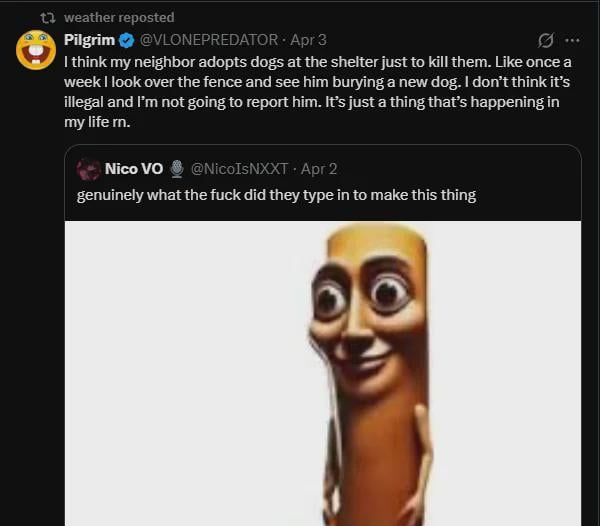Click Pilgrim's yellow emoji avatar
The width and height of the screenshot is (600, 526).
point(36,50)
